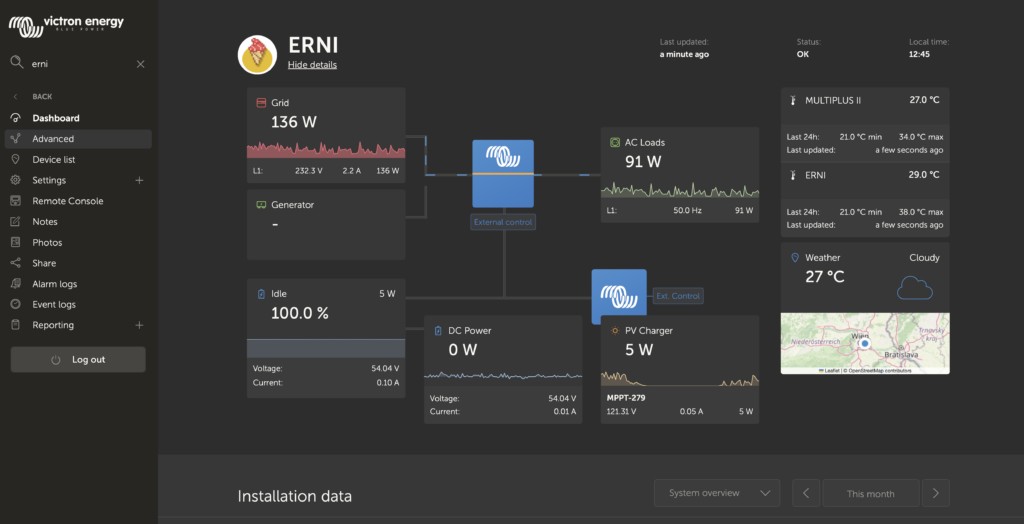Click the battery icon in Idle widget
Screen dimensions: 1024x524
(261, 294)
